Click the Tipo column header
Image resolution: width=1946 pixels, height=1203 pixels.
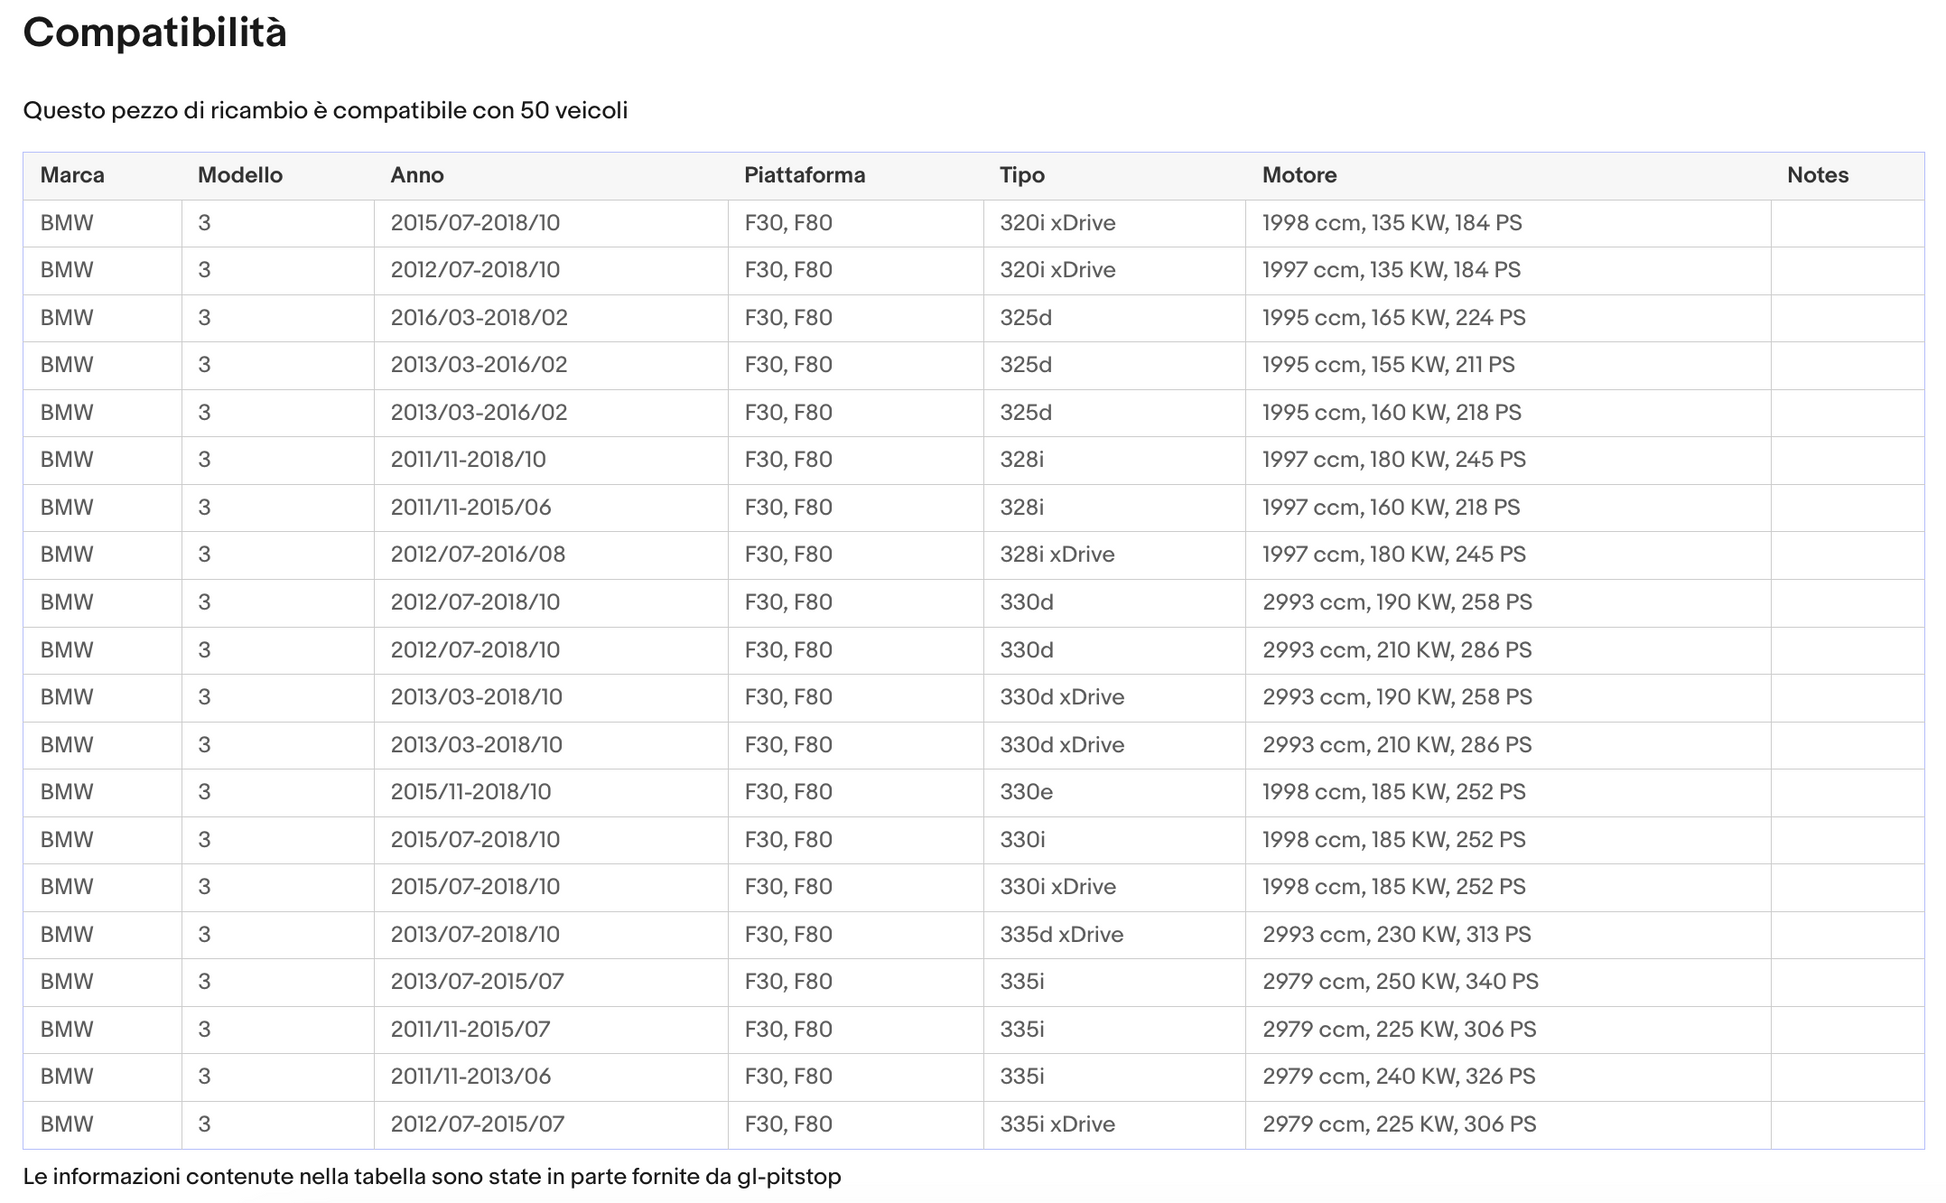tap(1021, 175)
